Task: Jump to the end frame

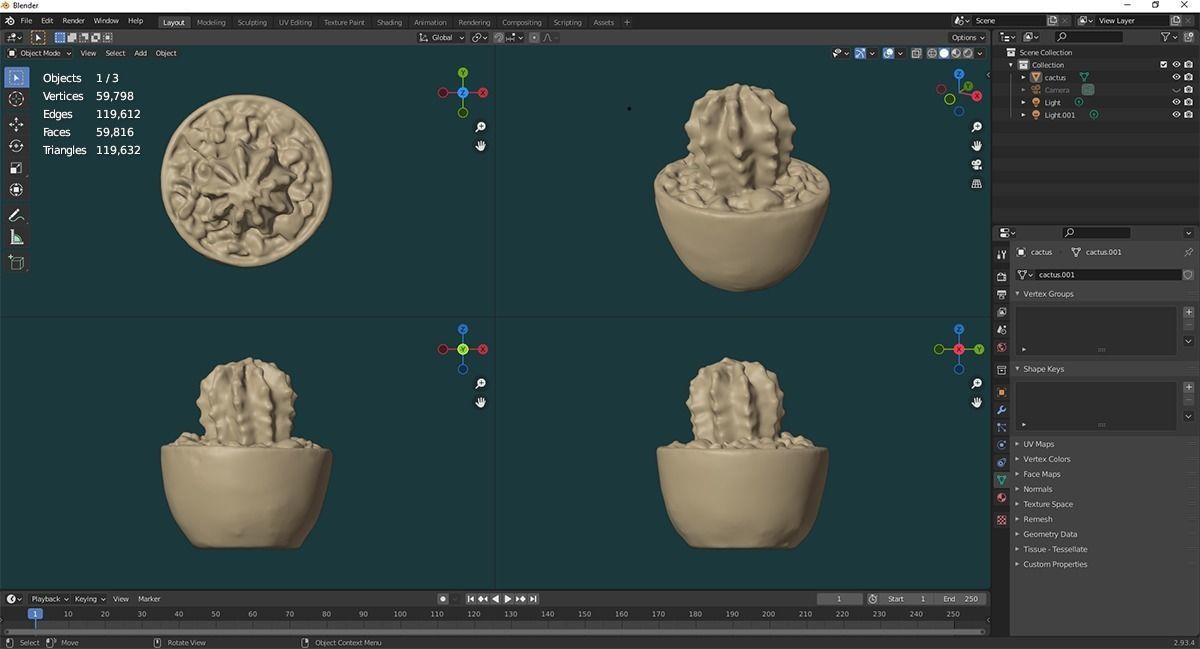Action: click(534, 599)
